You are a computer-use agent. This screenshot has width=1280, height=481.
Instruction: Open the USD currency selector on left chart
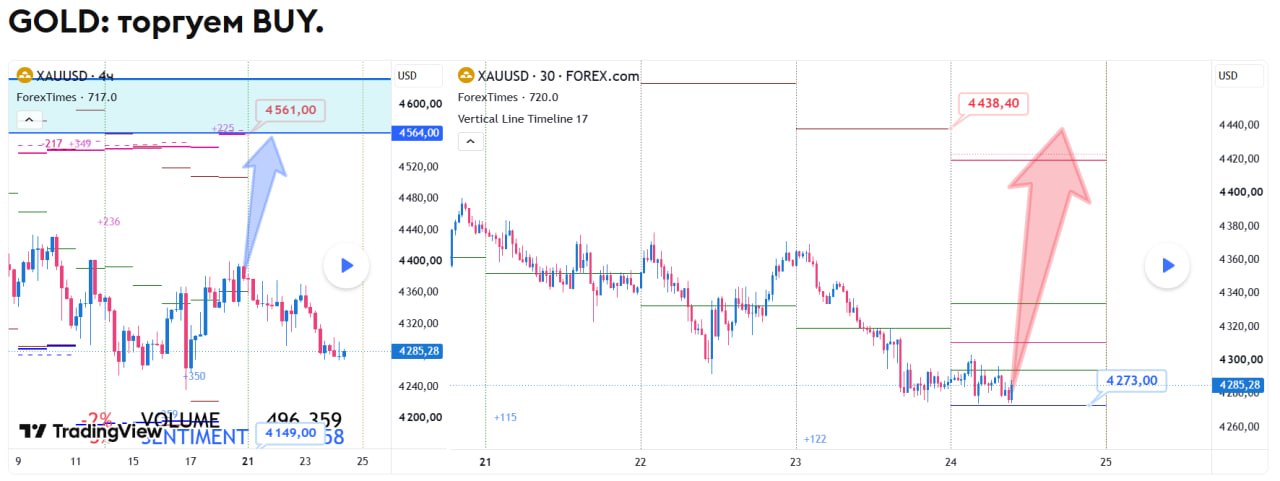pos(407,75)
